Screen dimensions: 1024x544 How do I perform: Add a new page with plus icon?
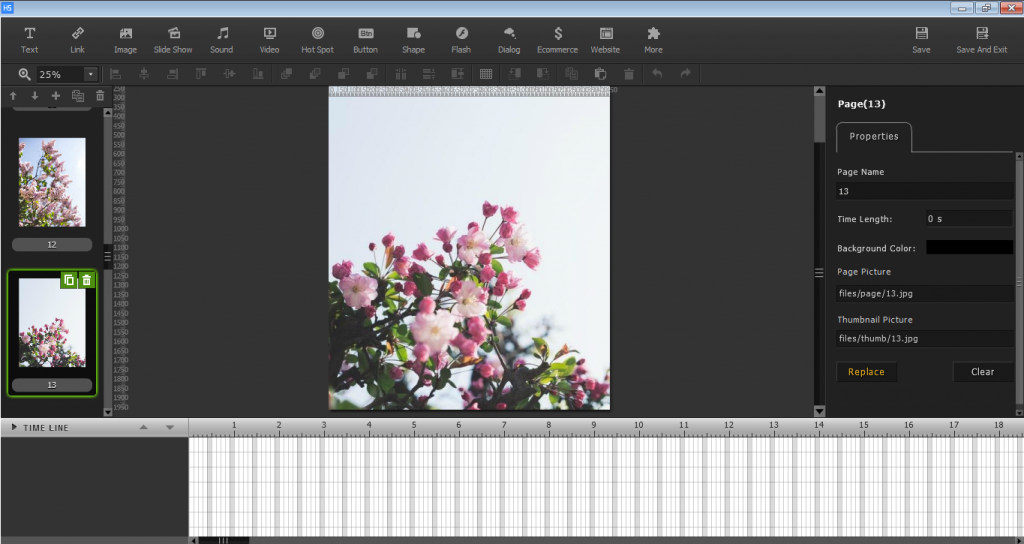point(56,96)
